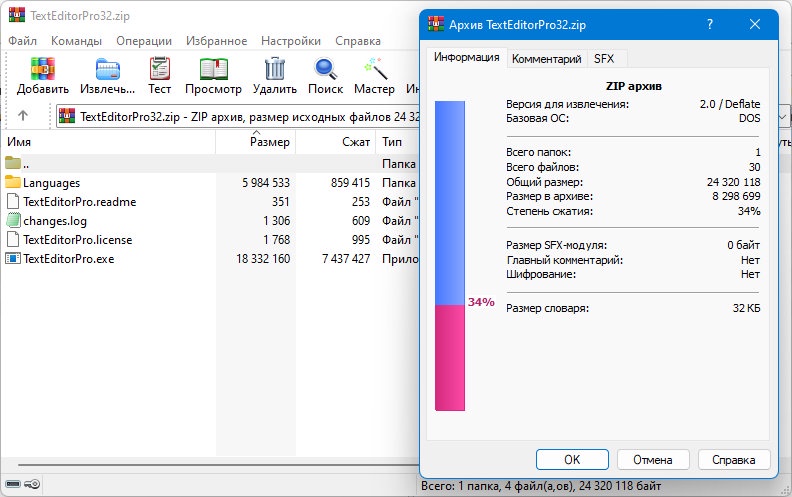Go up one level with arrow icon
Viewport: 792px width, 497px height.
pos(23,116)
